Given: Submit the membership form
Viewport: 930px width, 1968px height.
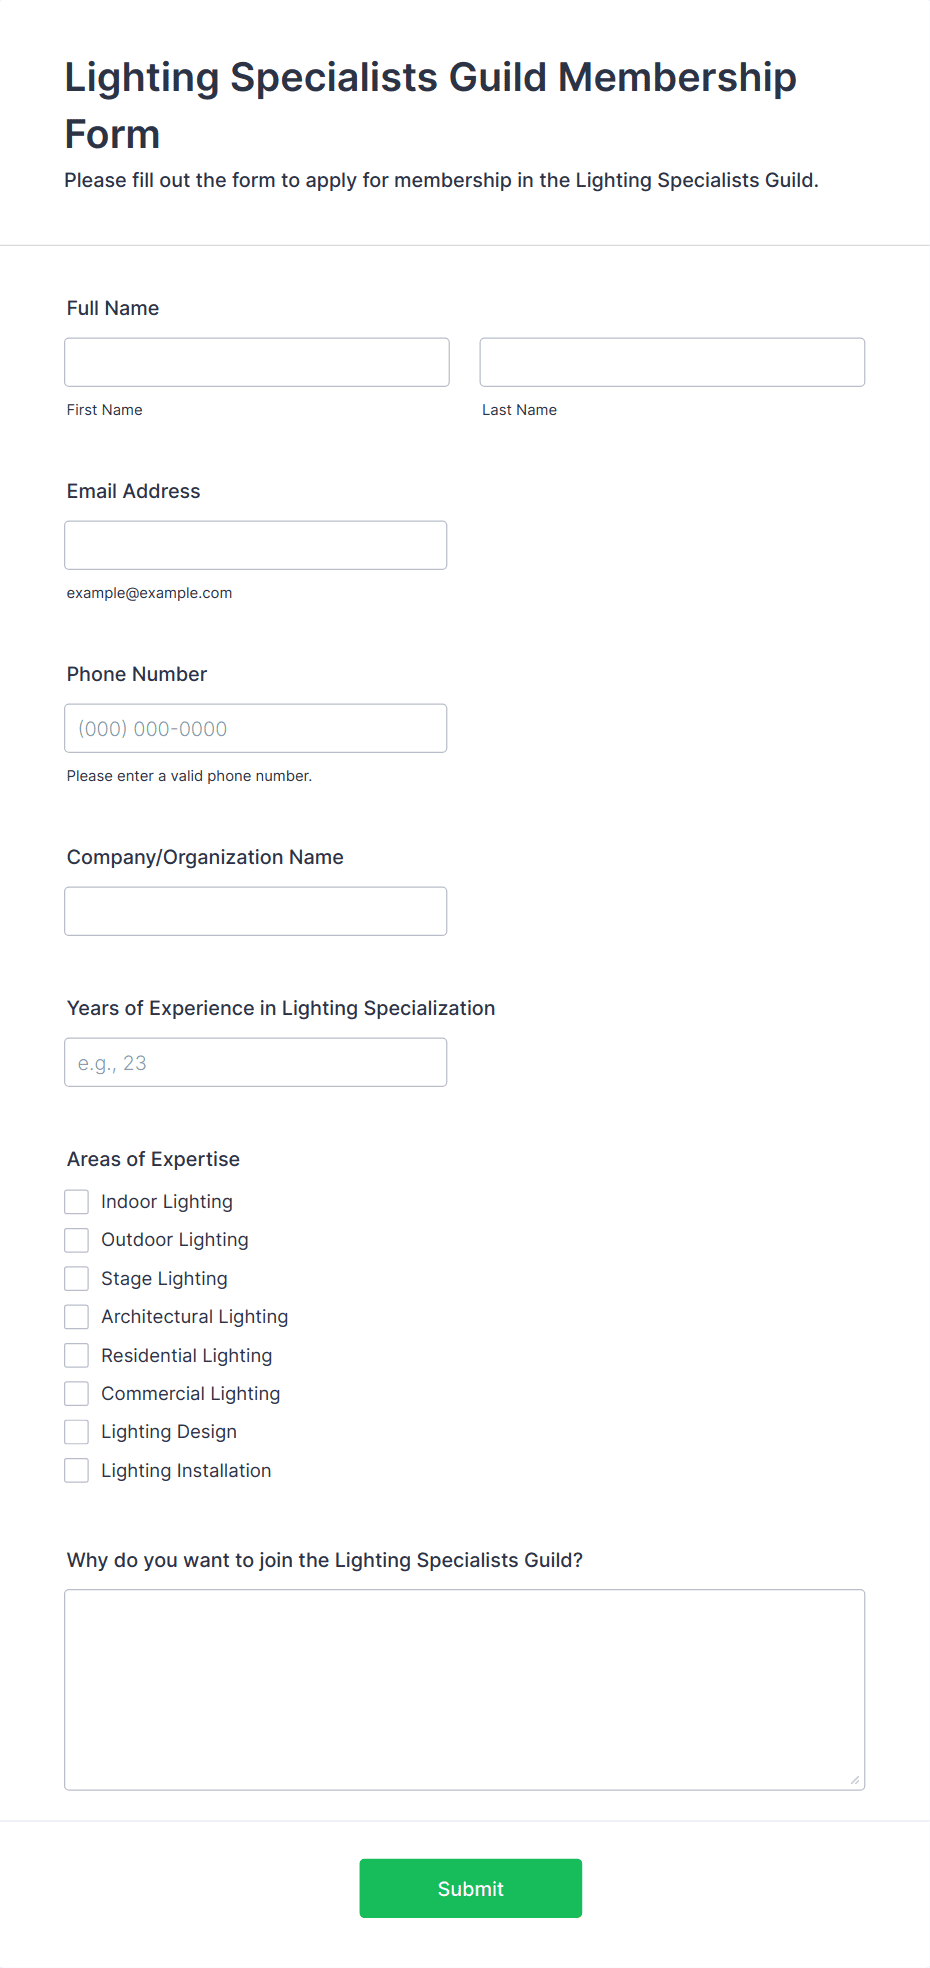Looking at the screenshot, I should pos(471,1888).
